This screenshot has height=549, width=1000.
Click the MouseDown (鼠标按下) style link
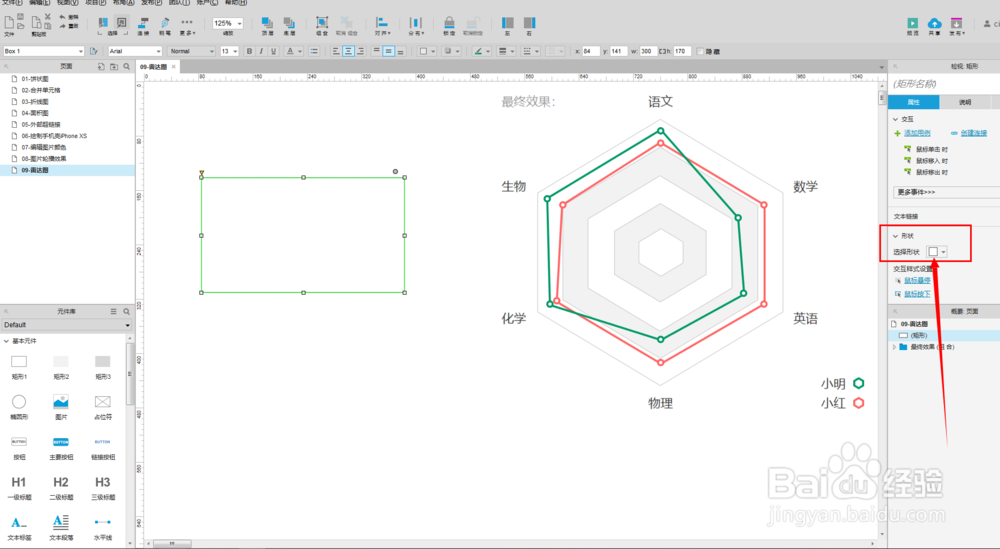[x=917, y=294]
